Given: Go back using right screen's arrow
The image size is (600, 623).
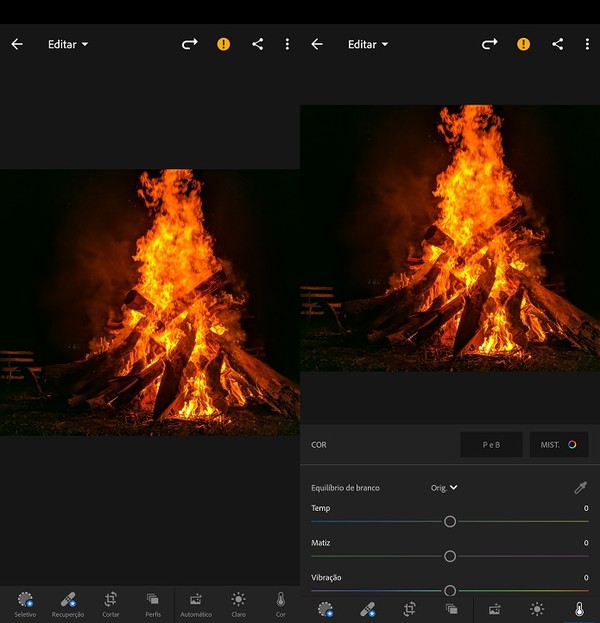Looking at the screenshot, I should tap(317, 44).
